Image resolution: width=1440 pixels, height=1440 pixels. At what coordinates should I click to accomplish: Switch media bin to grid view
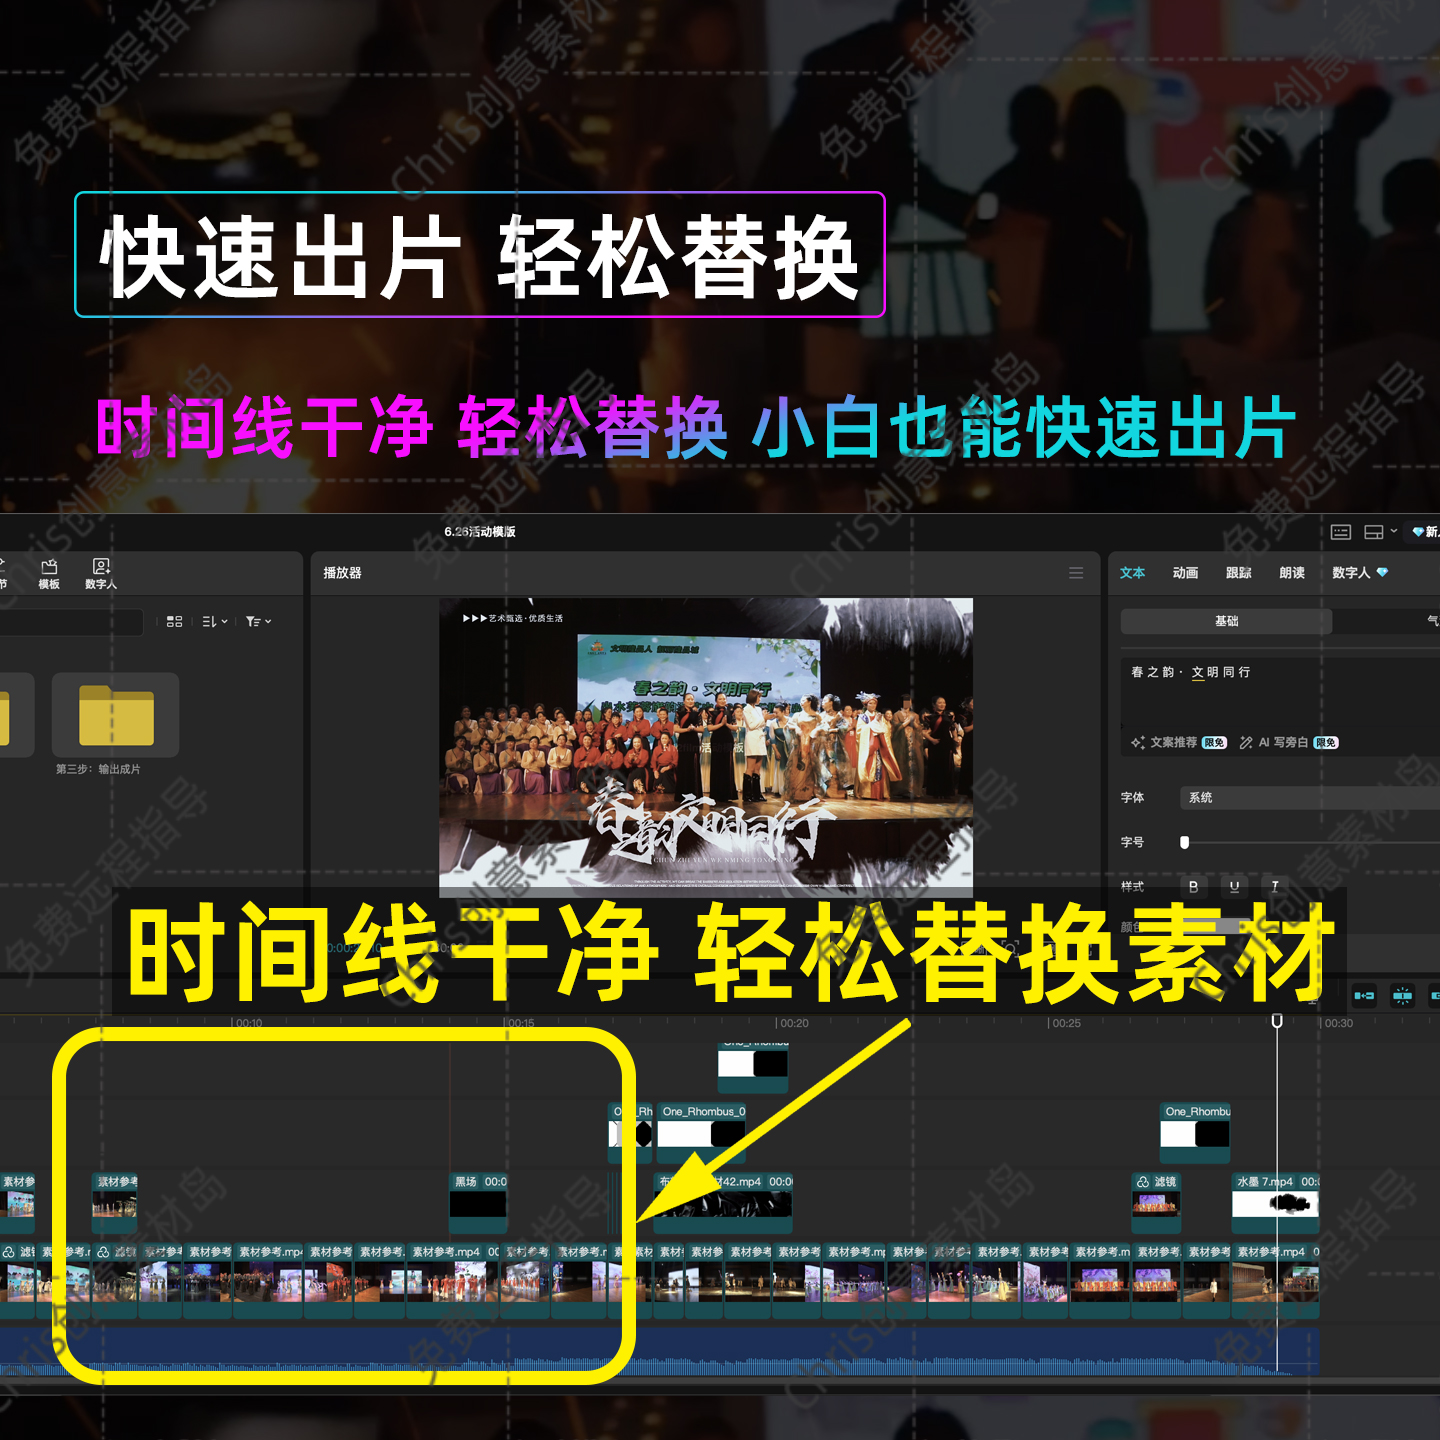point(174,622)
